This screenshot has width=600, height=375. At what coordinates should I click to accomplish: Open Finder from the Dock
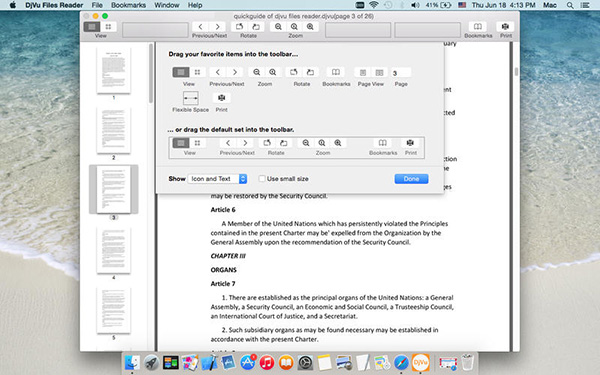click(x=132, y=362)
